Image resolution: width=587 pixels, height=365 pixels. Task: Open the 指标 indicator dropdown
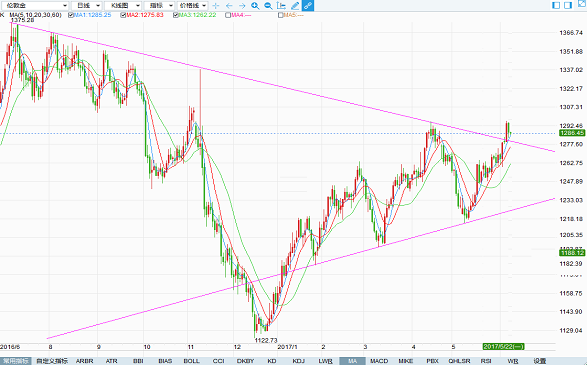coord(159,6)
